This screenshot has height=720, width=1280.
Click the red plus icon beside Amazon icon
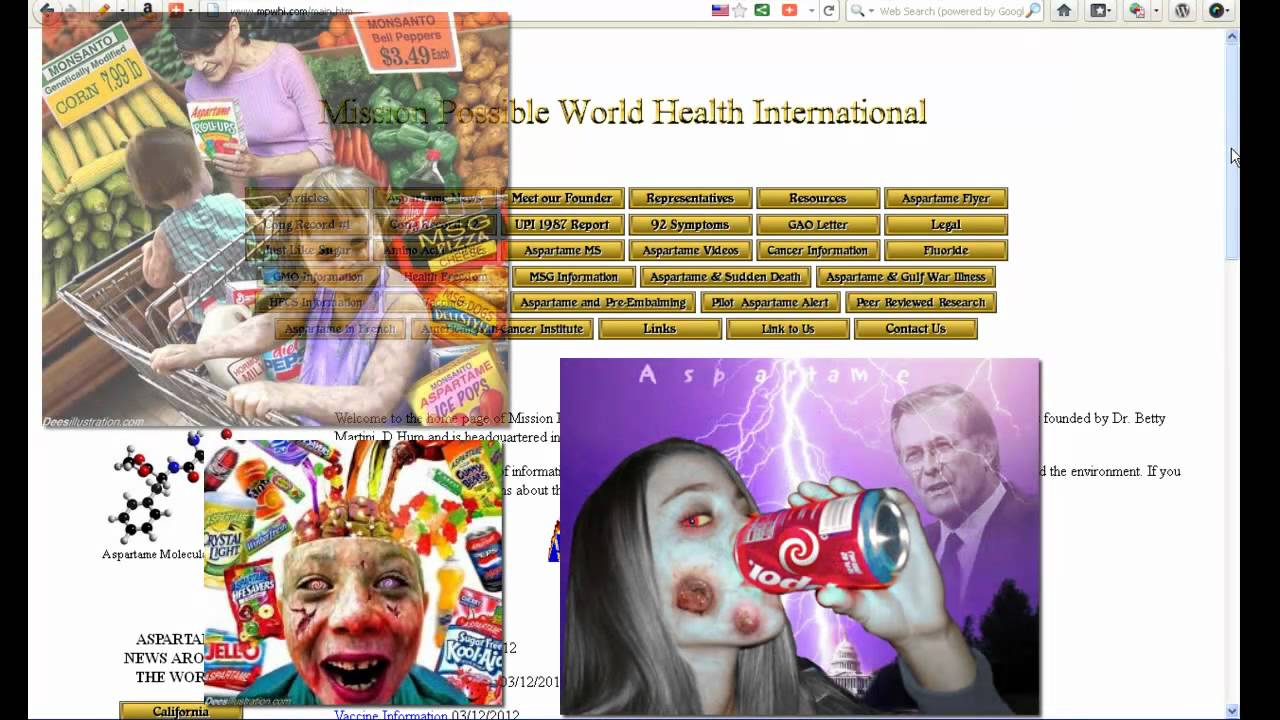point(177,10)
